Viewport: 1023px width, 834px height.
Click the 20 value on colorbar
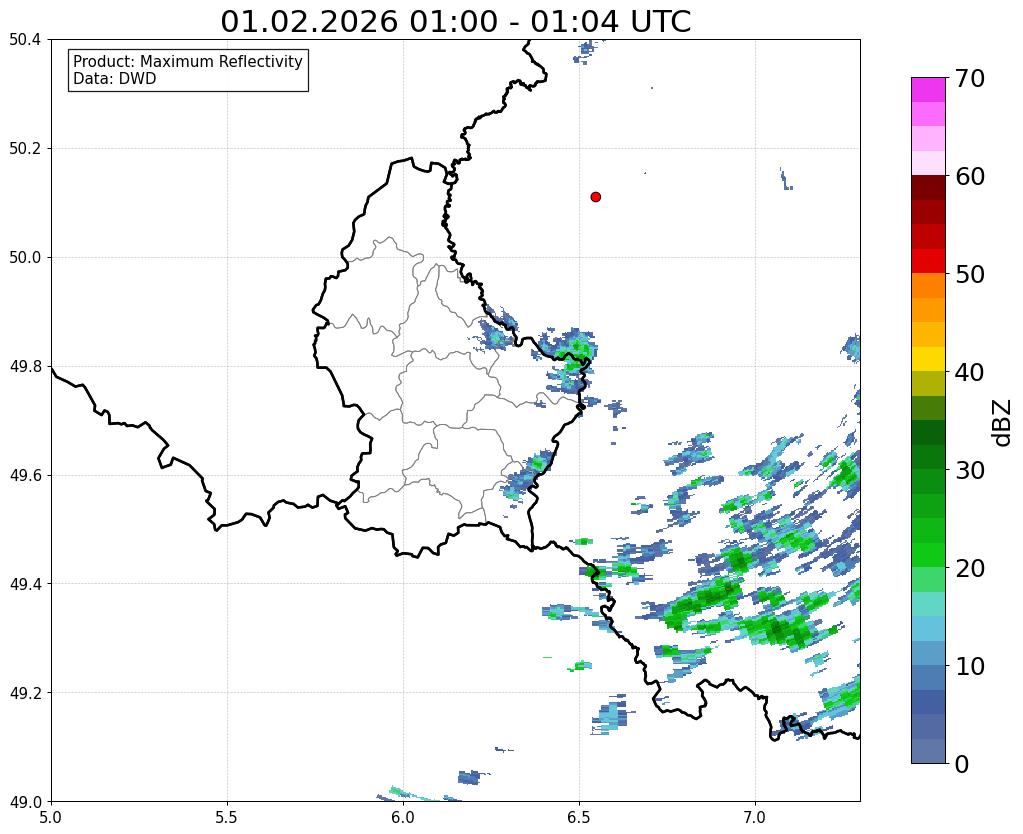coord(969,568)
